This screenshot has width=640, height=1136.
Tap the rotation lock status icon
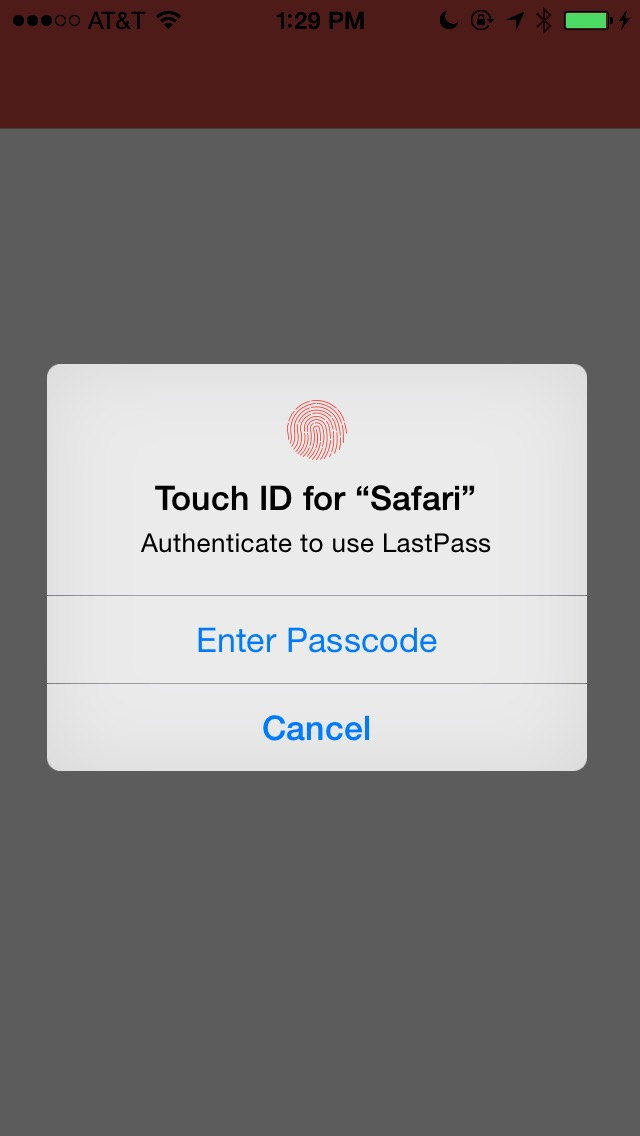click(481, 20)
